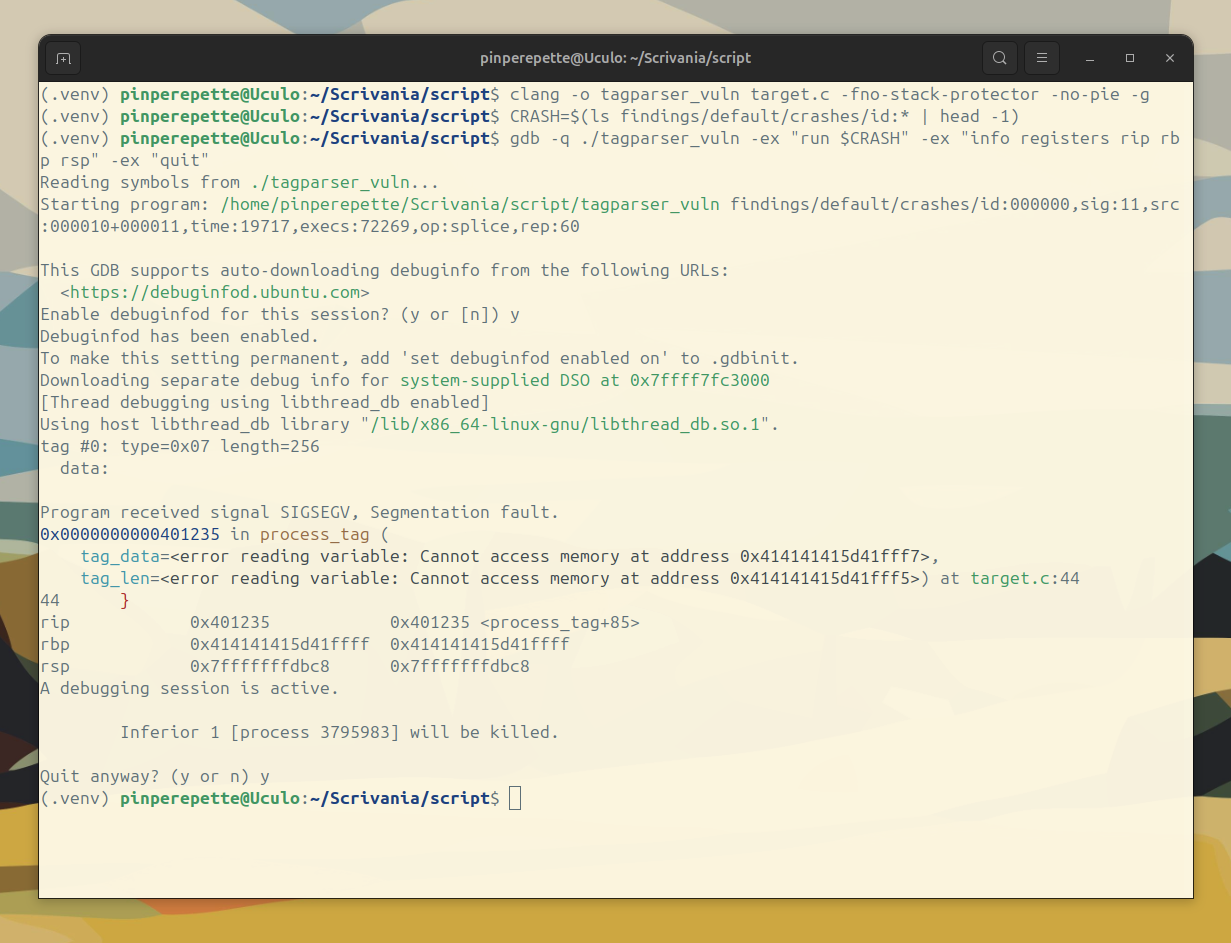This screenshot has height=943, width=1231.
Task: Open a new terminal tab
Action: pyautogui.click(x=63, y=58)
